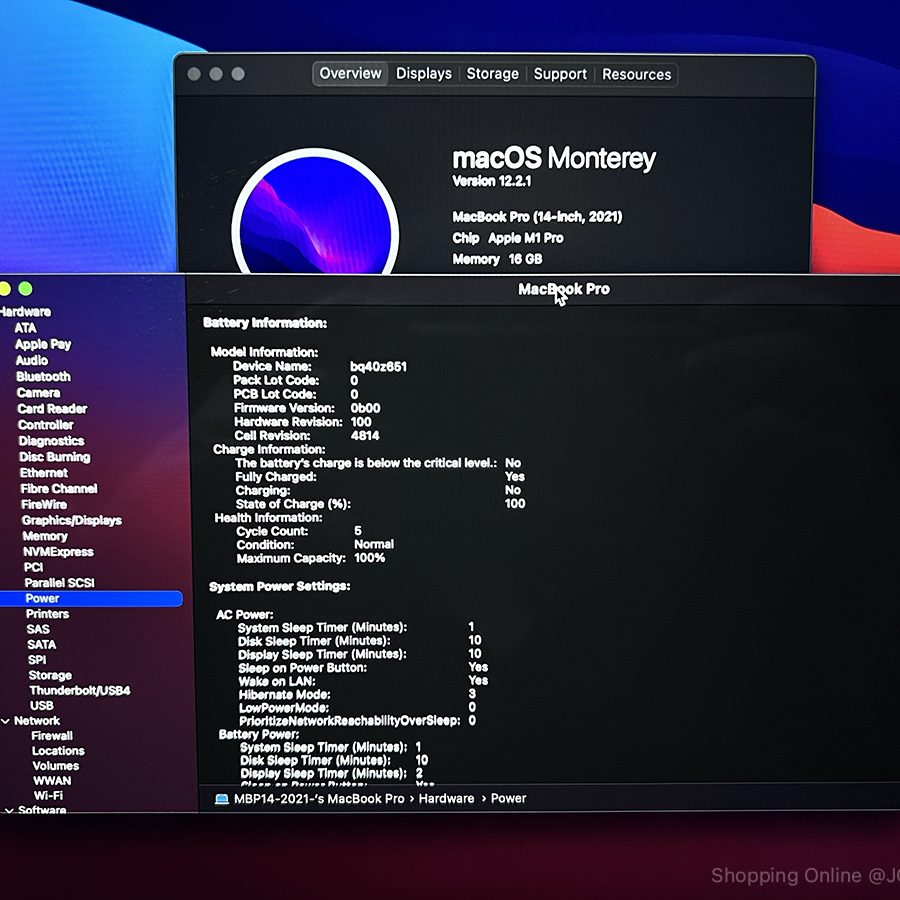Click Power in the path bar
Viewport: 900px width, 900px height.
pyautogui.click(x=509, y=798)
